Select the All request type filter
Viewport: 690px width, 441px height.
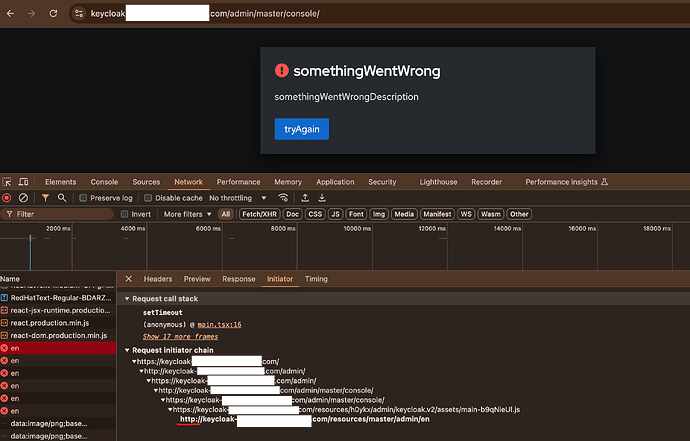pos(226,214)
